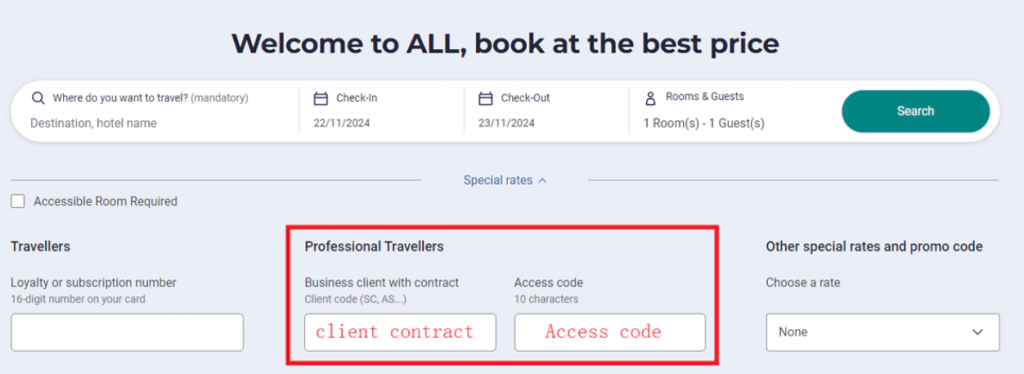Select the 22/11/2024 check-in date
Viewport: 1024px width, 374px height.
coord(342,123)
